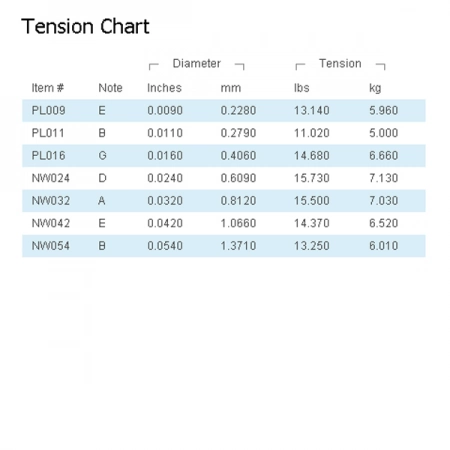Click the kg column header
This screenshot has width=450, height=450.
click(375, 88)
